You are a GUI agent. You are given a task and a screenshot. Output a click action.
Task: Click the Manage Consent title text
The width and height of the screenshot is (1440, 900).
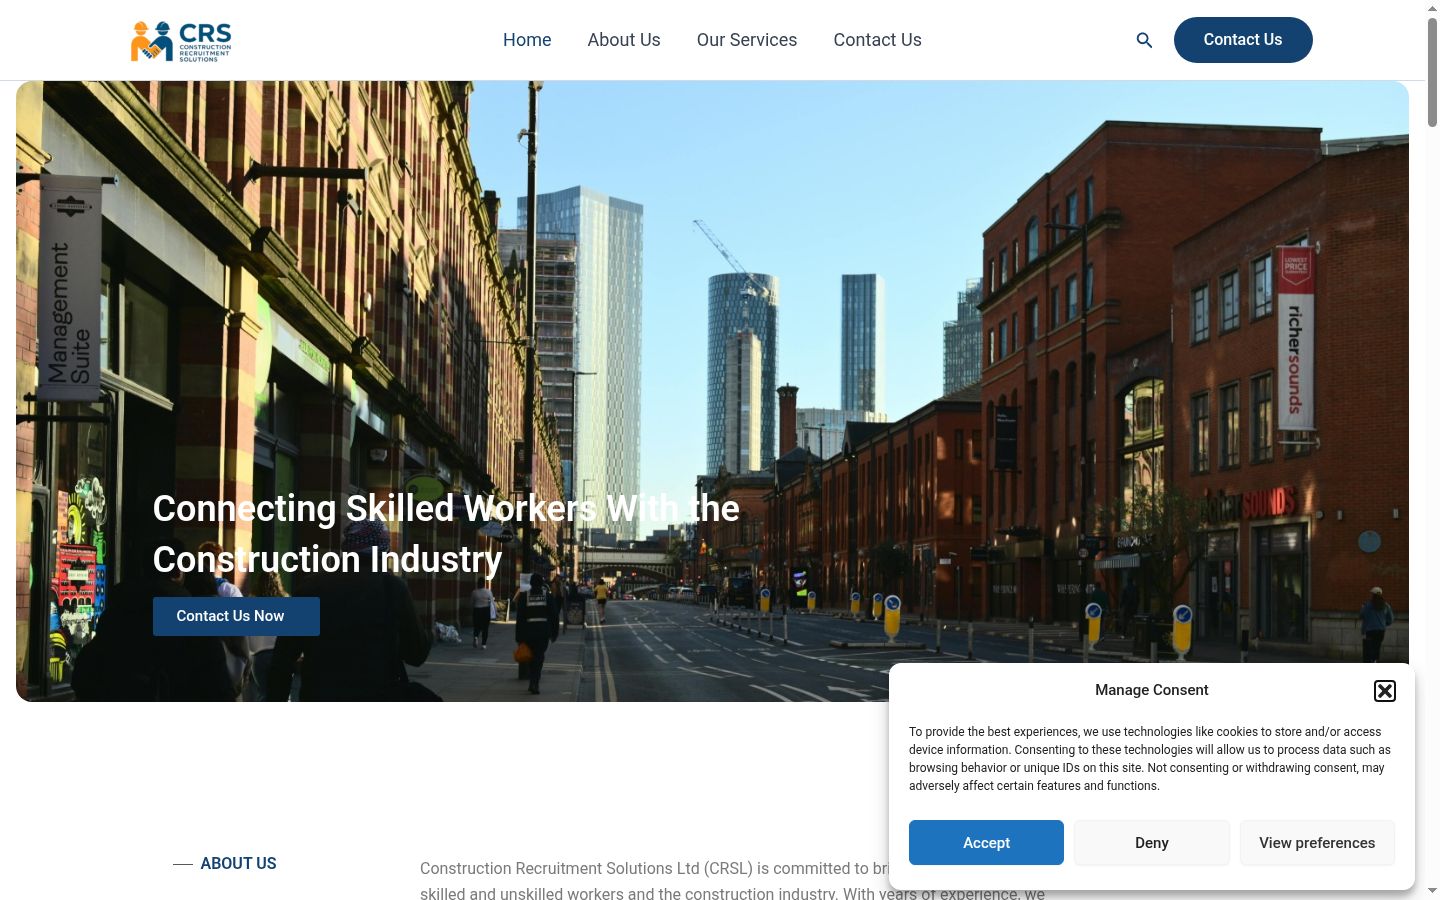click(1151, 690)
